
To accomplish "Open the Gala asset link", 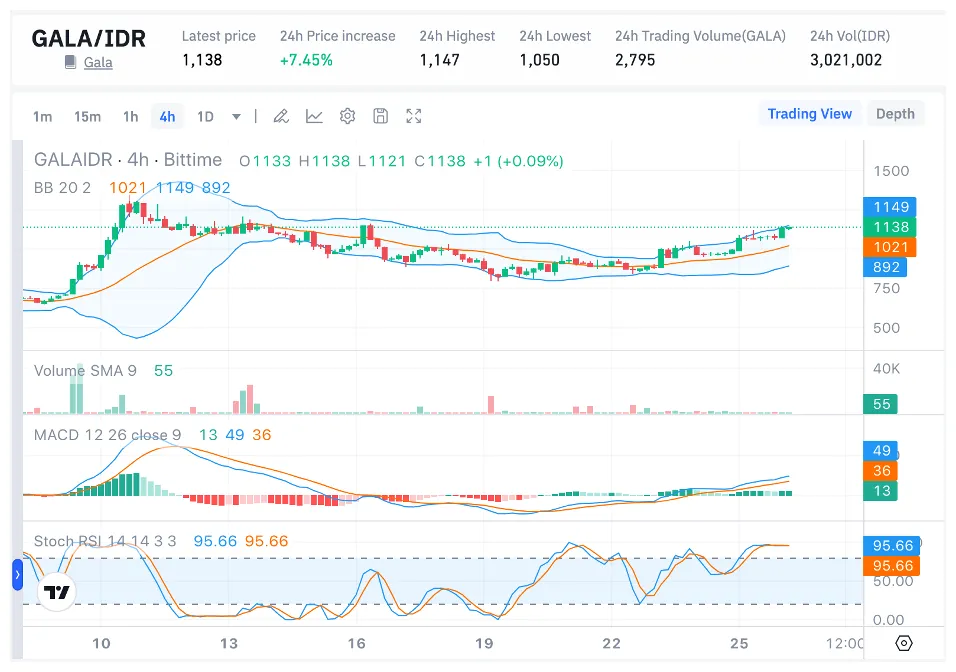I will click(98, 62).
